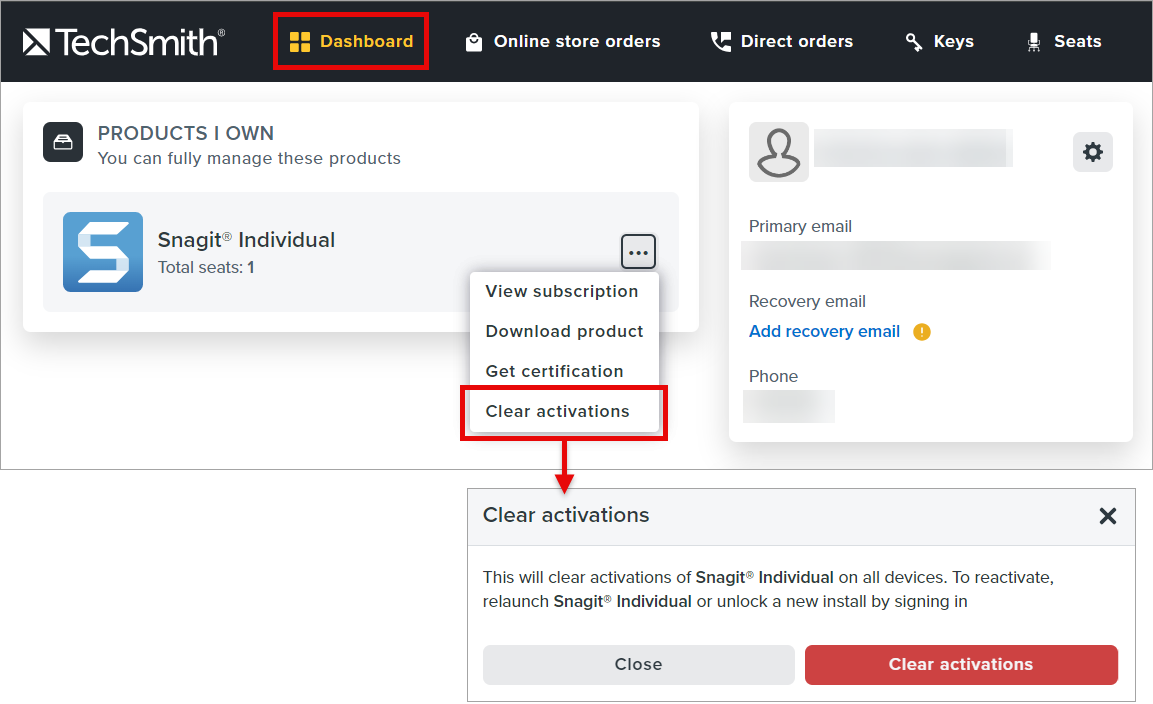
Task: Open the Dashboard tab
Action: click(351, 42)
